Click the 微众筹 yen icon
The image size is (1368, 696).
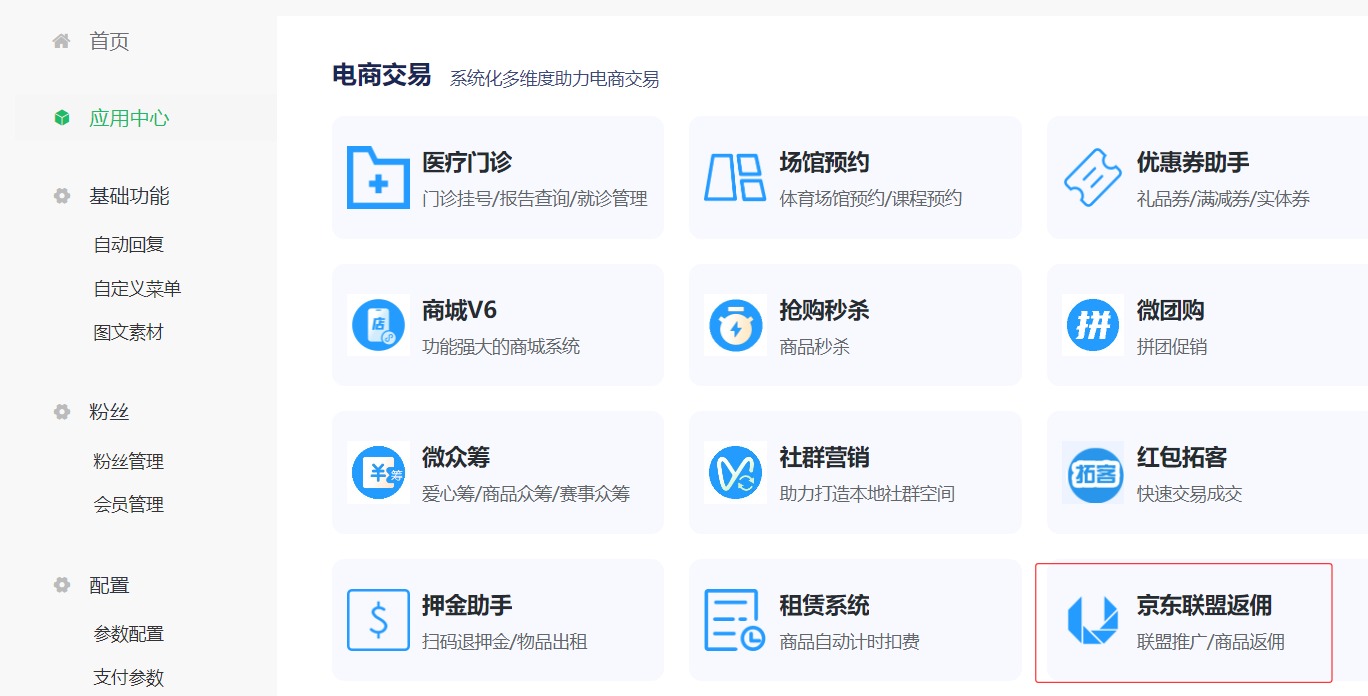pyautogui.click(x=378, y=472)
